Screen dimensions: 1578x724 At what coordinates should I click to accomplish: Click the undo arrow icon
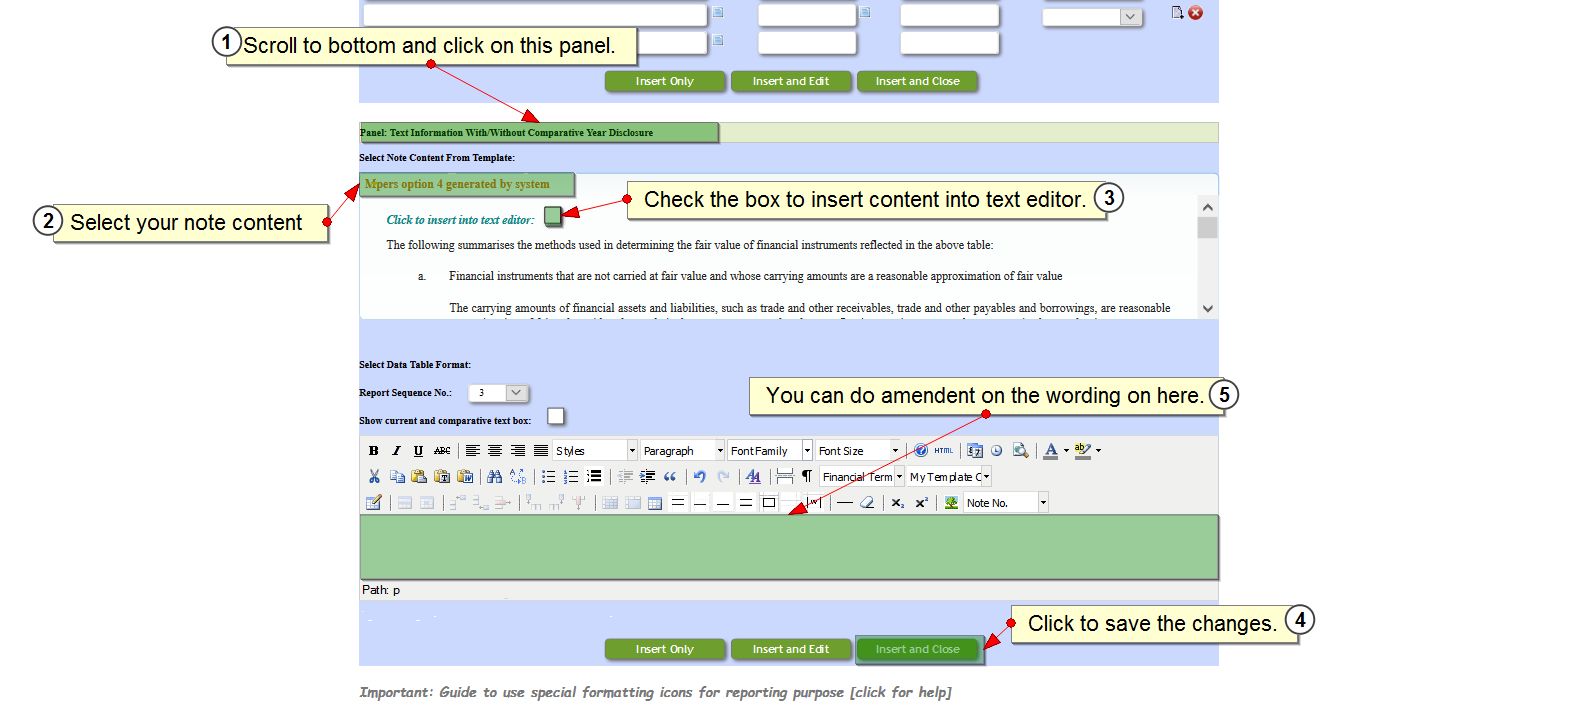click(x=700, y=477)
